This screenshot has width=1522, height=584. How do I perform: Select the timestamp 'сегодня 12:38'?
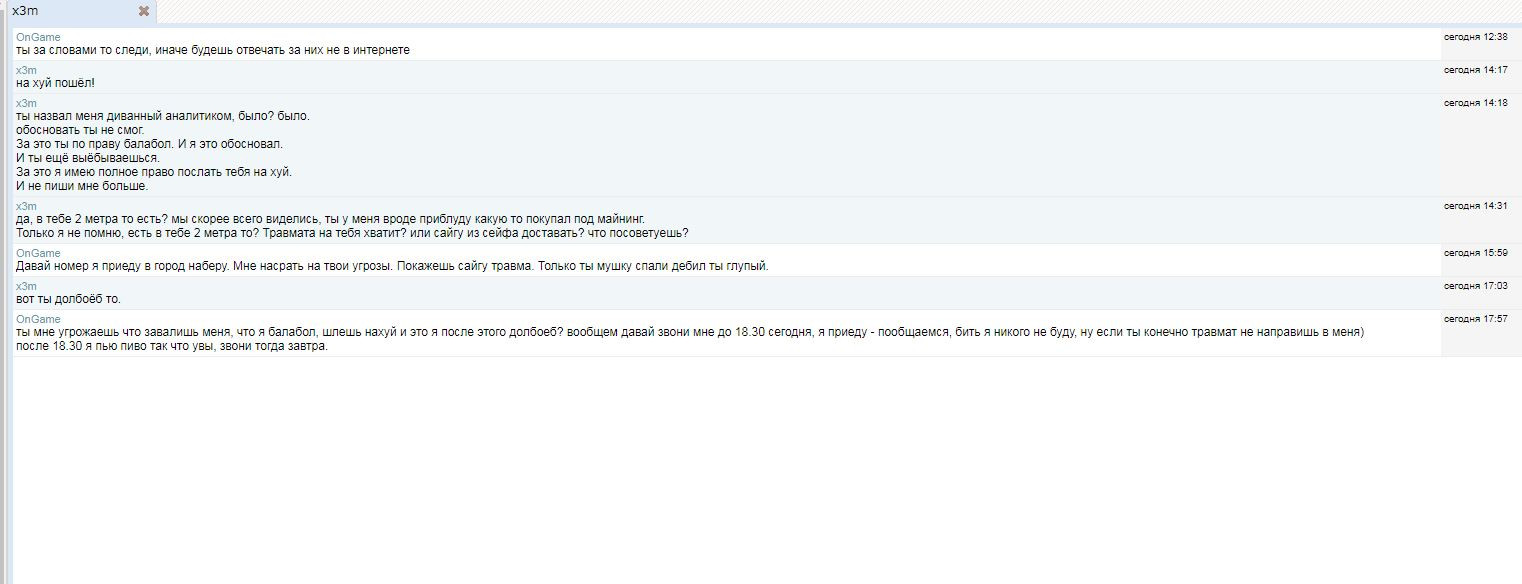(1475, 36)
